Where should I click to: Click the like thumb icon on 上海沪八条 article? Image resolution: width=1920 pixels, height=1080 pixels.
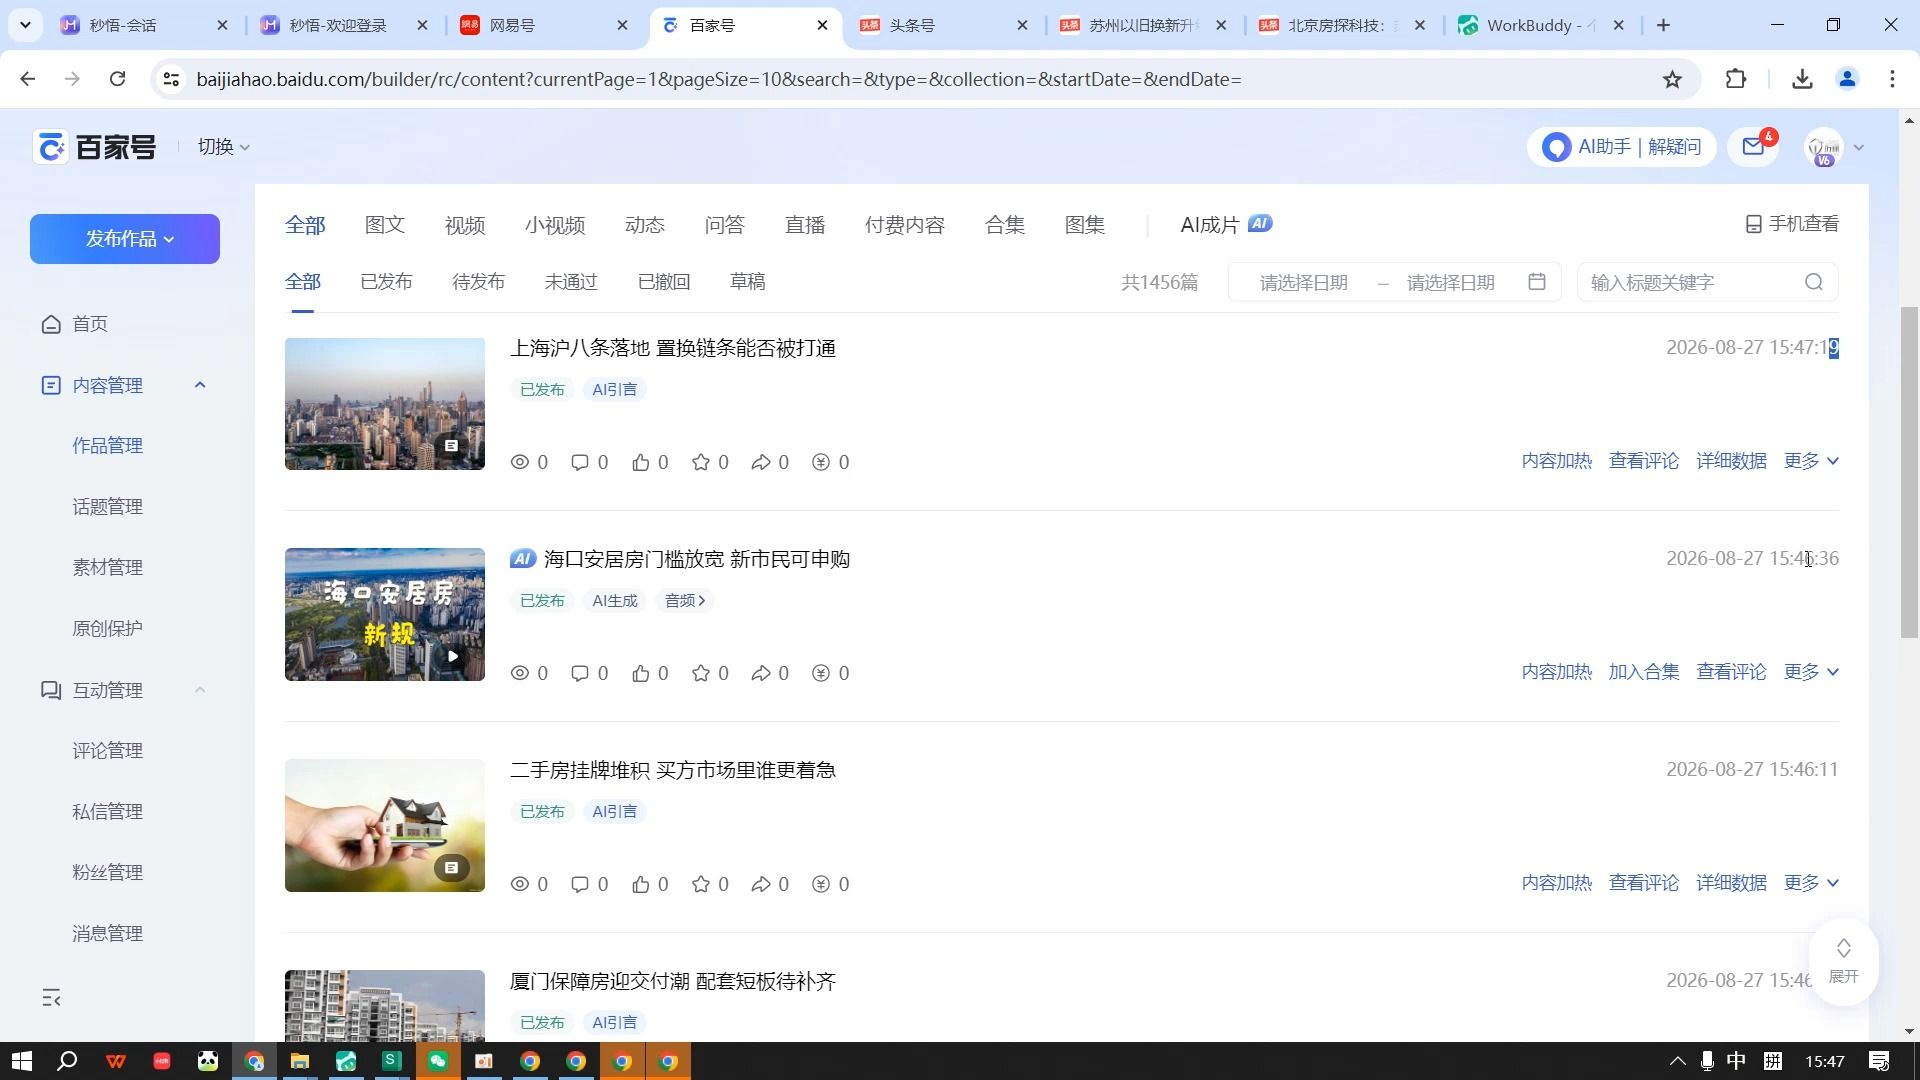point(641,462)
